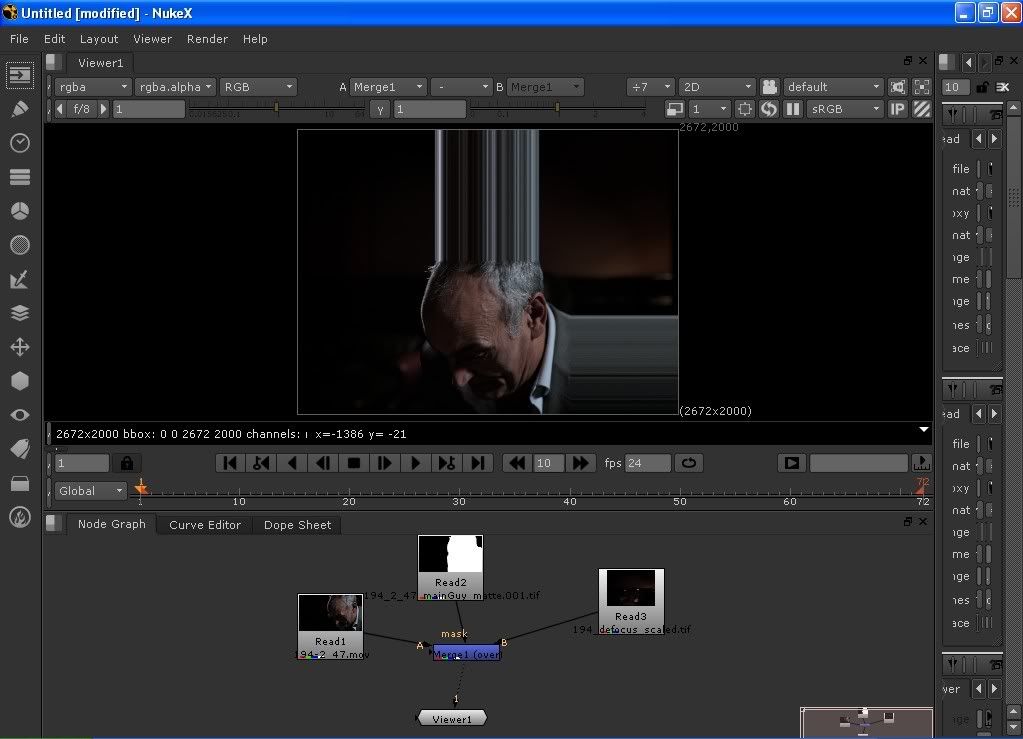Image resolution: width=1023 pixels, height=739 pixels.
Task: Select the Read3 node thumbnail
Action: point(631,589)
